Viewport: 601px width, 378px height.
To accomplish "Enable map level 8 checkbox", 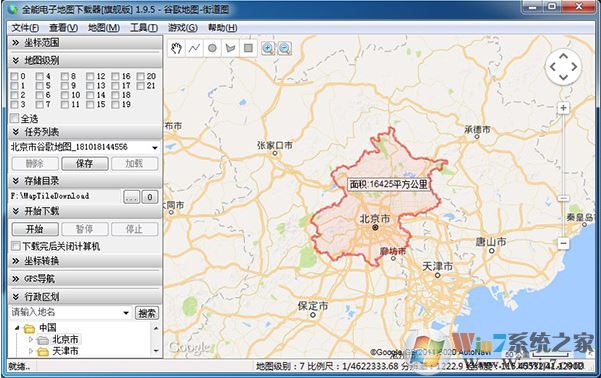I will coord(65,76).
